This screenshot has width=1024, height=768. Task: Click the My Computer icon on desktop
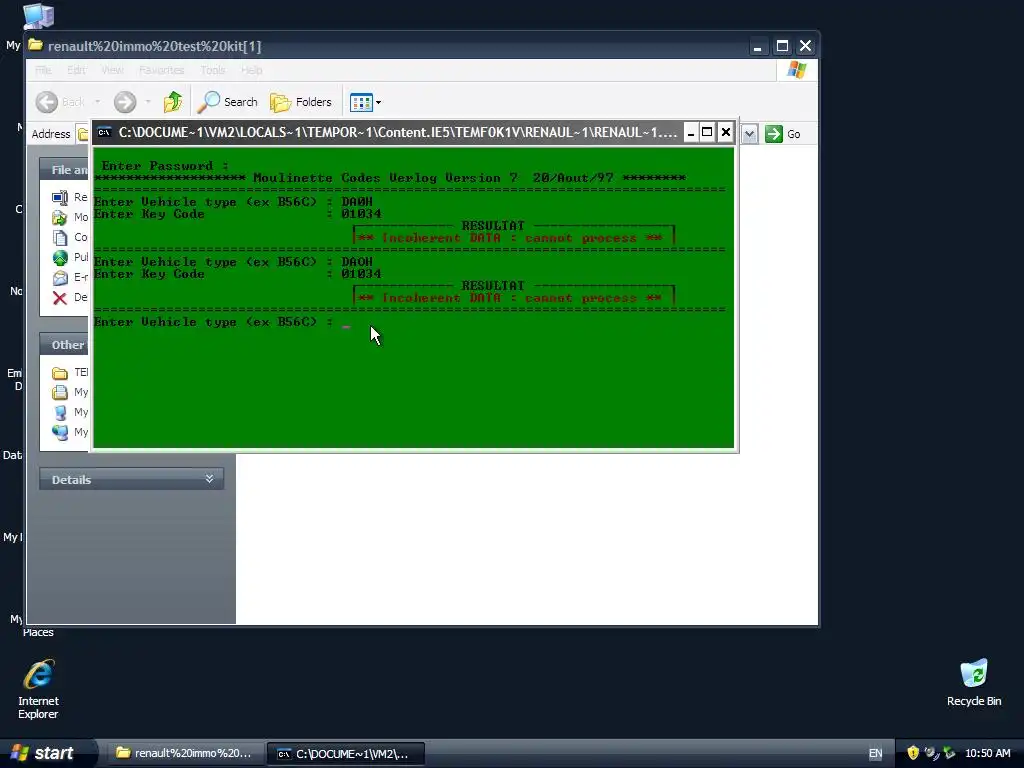point(38,16)
